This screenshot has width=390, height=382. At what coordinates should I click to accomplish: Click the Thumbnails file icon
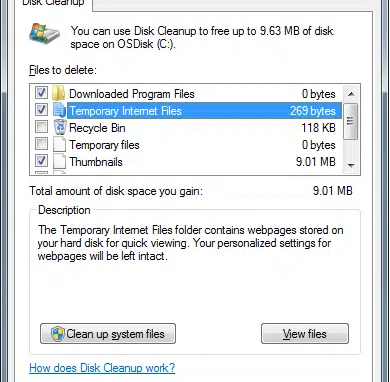click(x=59, y=162)
